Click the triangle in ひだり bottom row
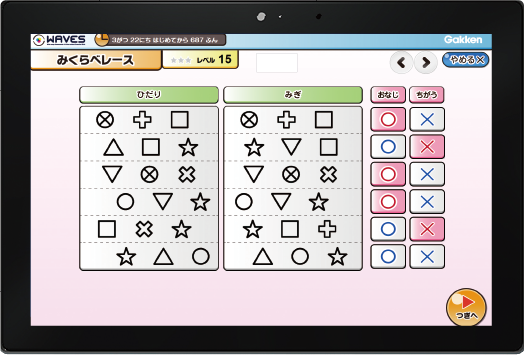 (x=163, y=257)
